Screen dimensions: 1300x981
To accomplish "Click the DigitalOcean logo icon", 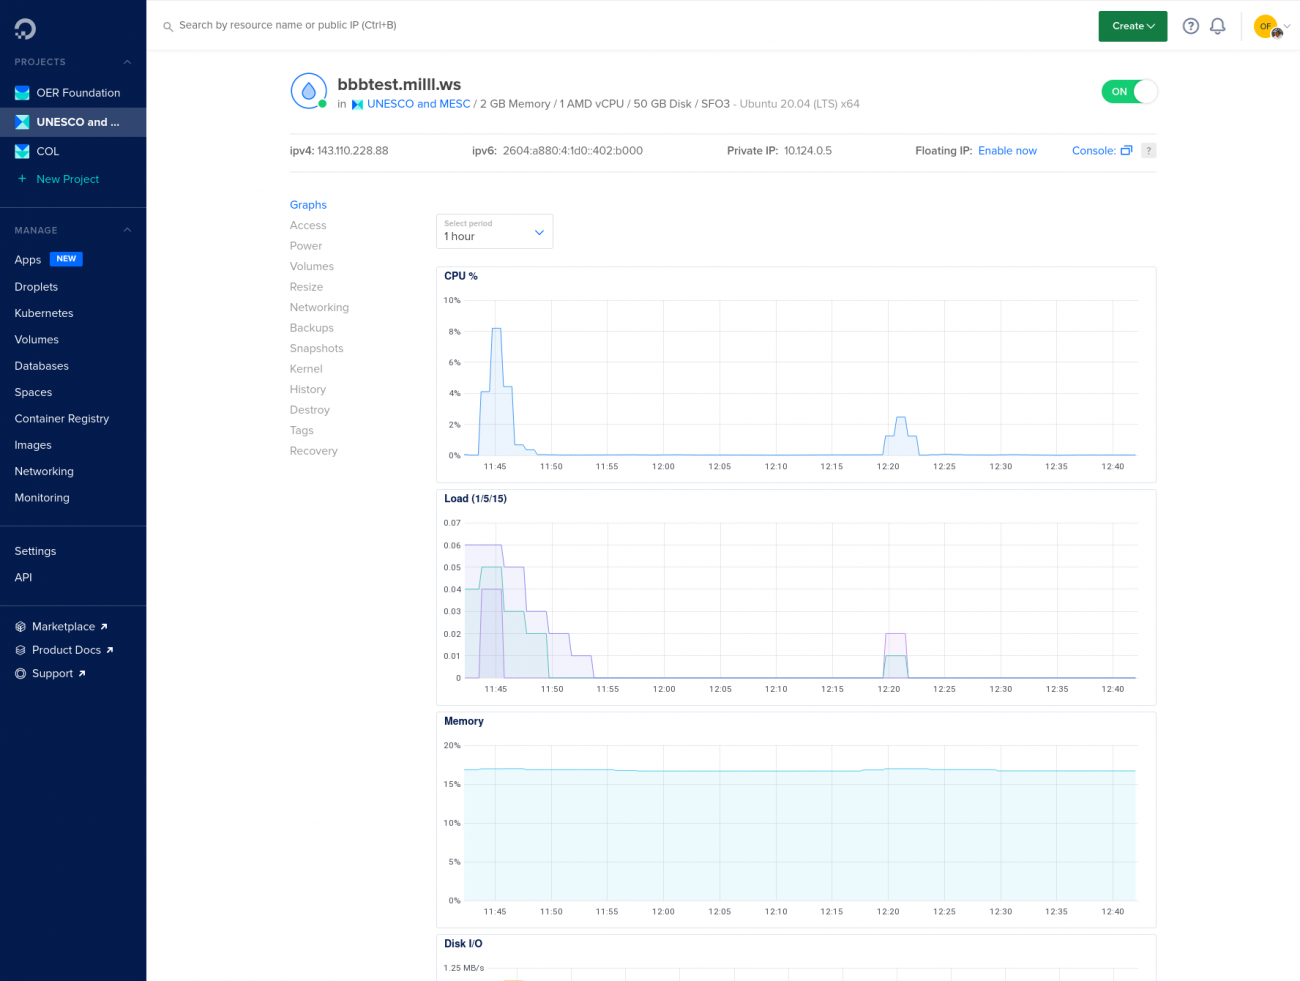I will point(25,29).
